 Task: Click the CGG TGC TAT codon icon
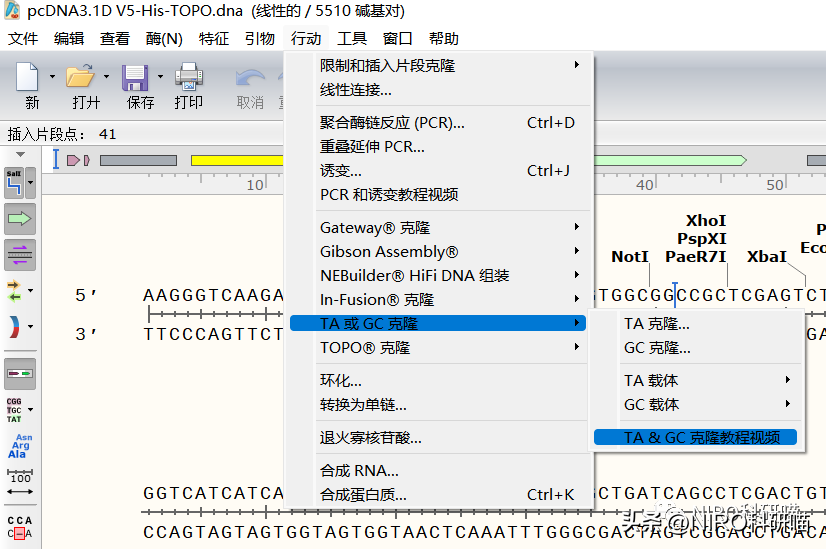coord(14,410)
